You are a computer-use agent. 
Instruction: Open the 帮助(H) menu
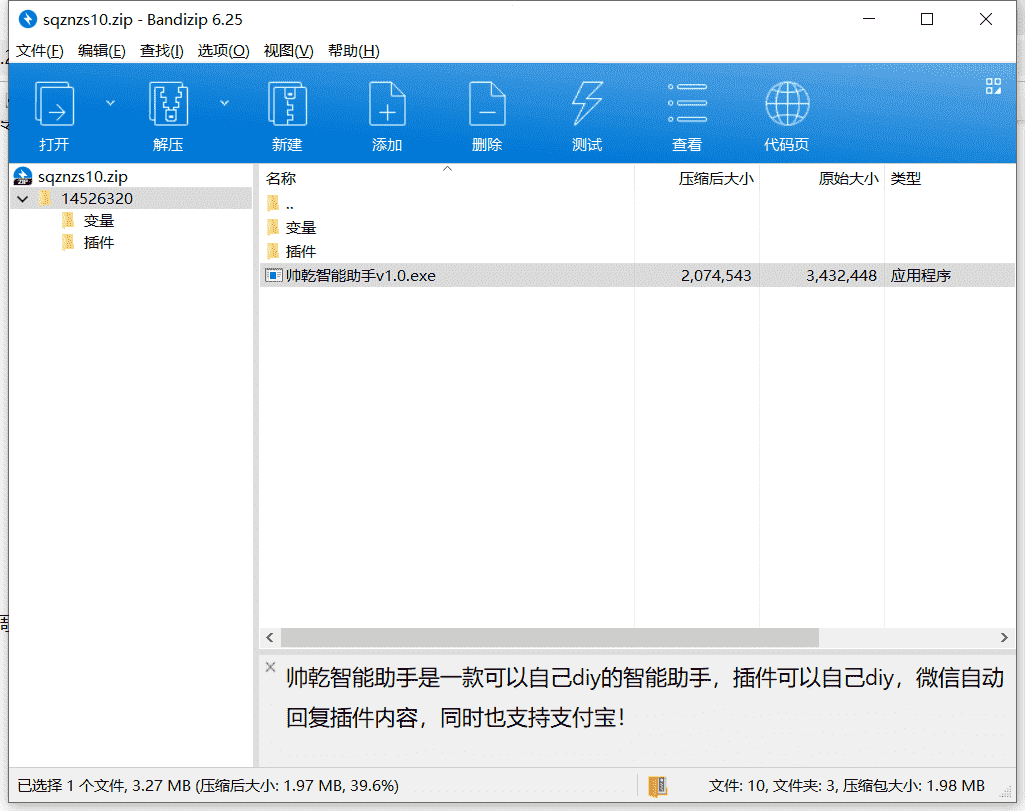click(x=354, y=51)
